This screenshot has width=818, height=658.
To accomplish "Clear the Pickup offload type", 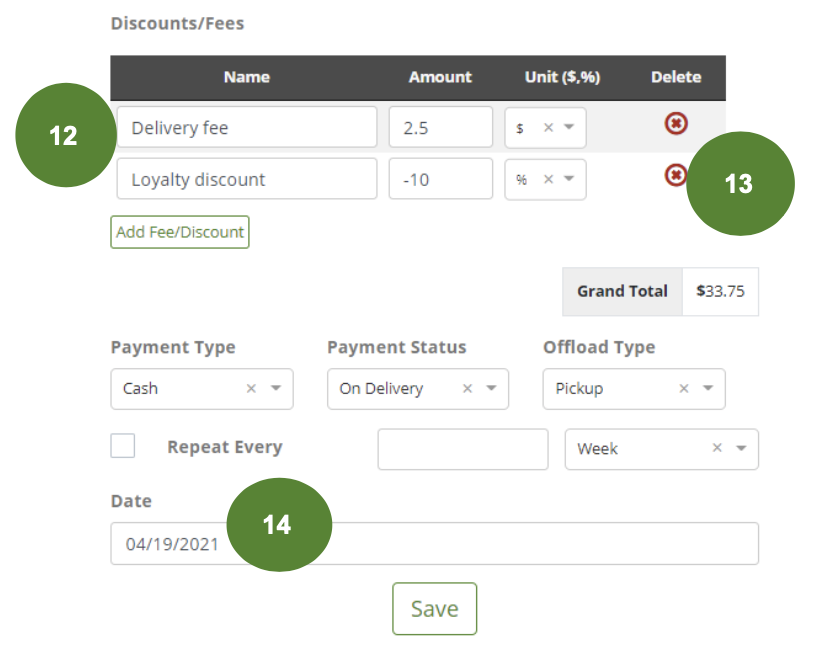I will pyautogui.click(x=683, y=388).
